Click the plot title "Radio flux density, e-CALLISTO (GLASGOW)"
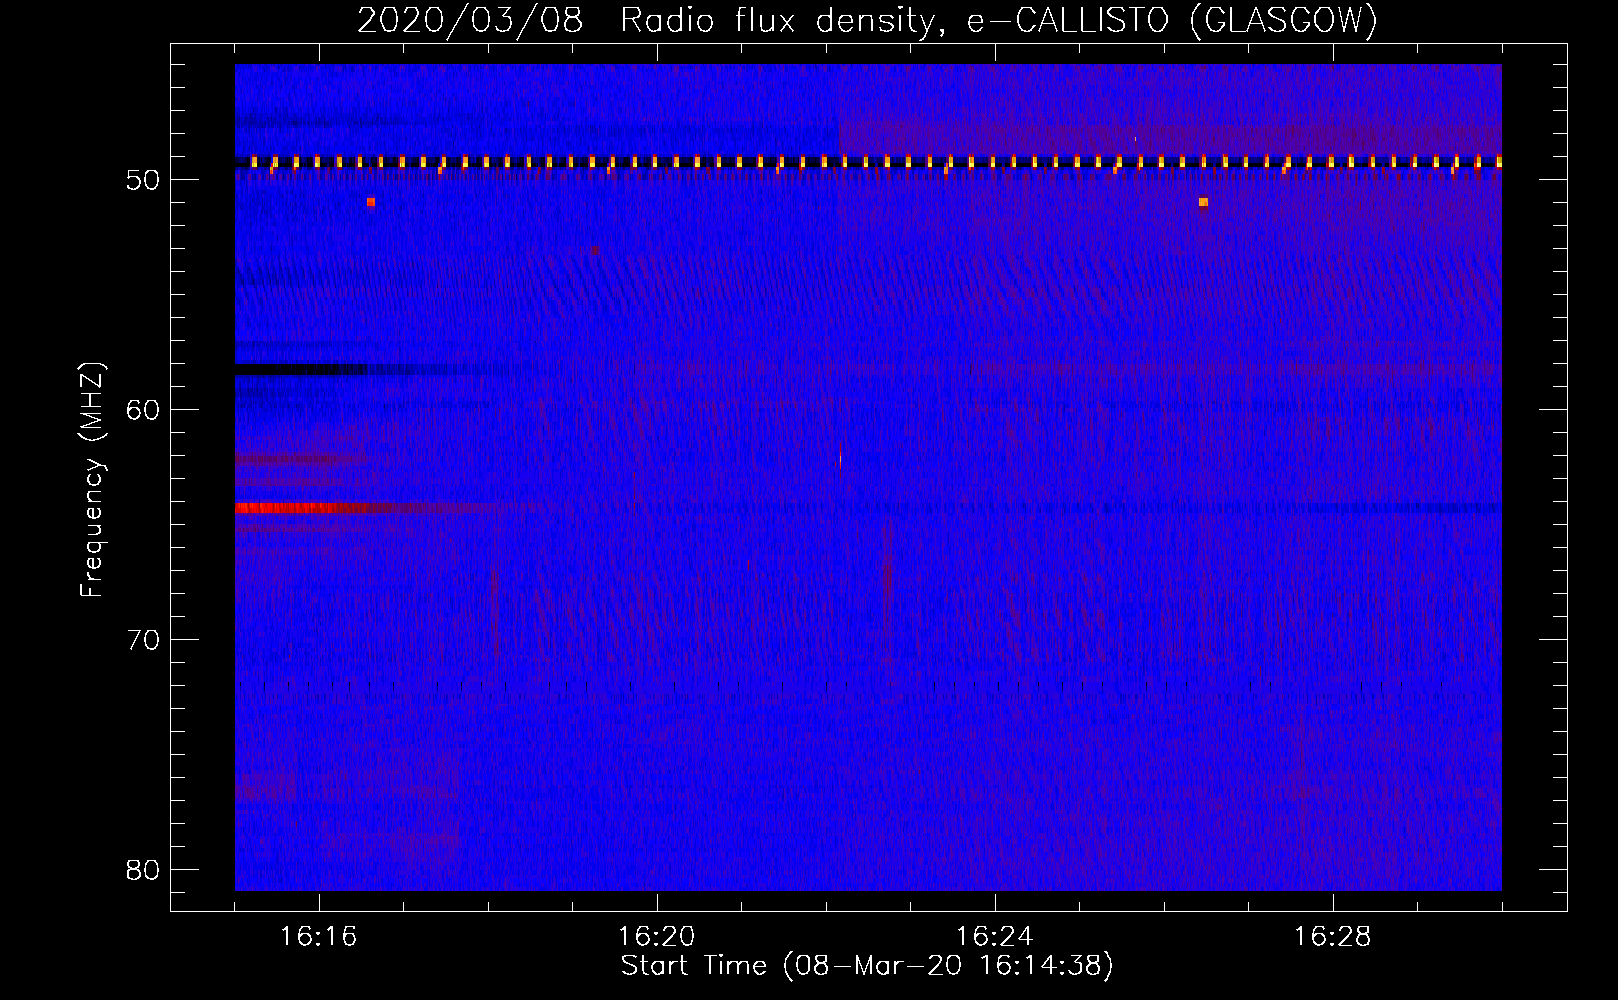The image size is (1618, 1000). tap(999, 20)
